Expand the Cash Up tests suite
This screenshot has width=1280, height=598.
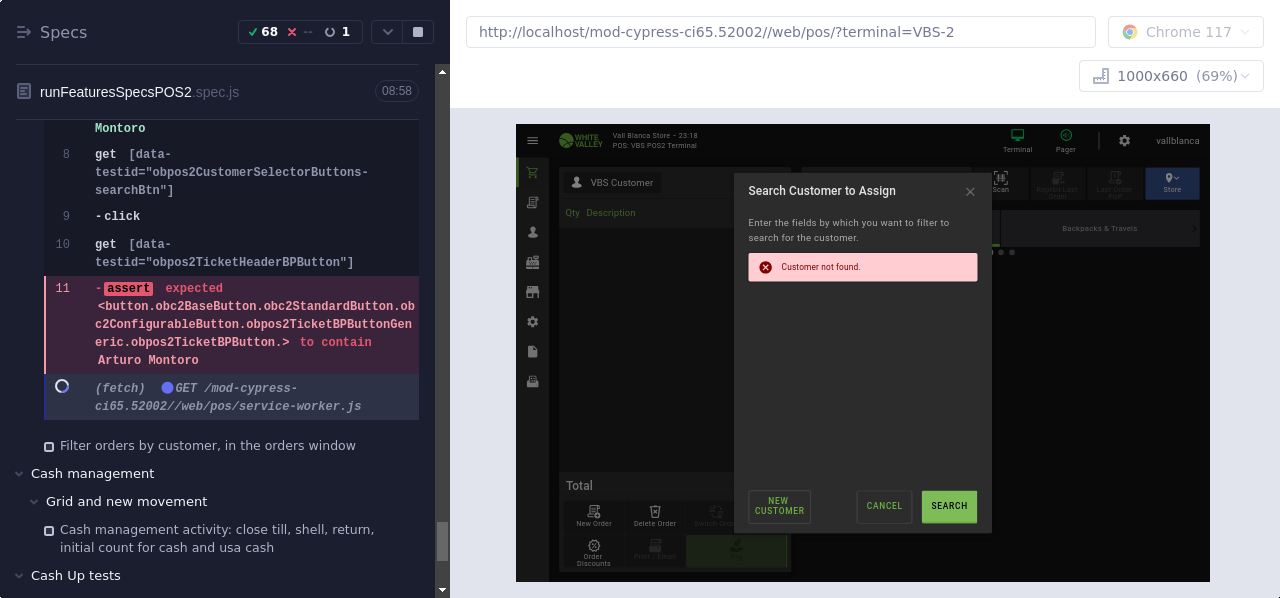(20, 576)
